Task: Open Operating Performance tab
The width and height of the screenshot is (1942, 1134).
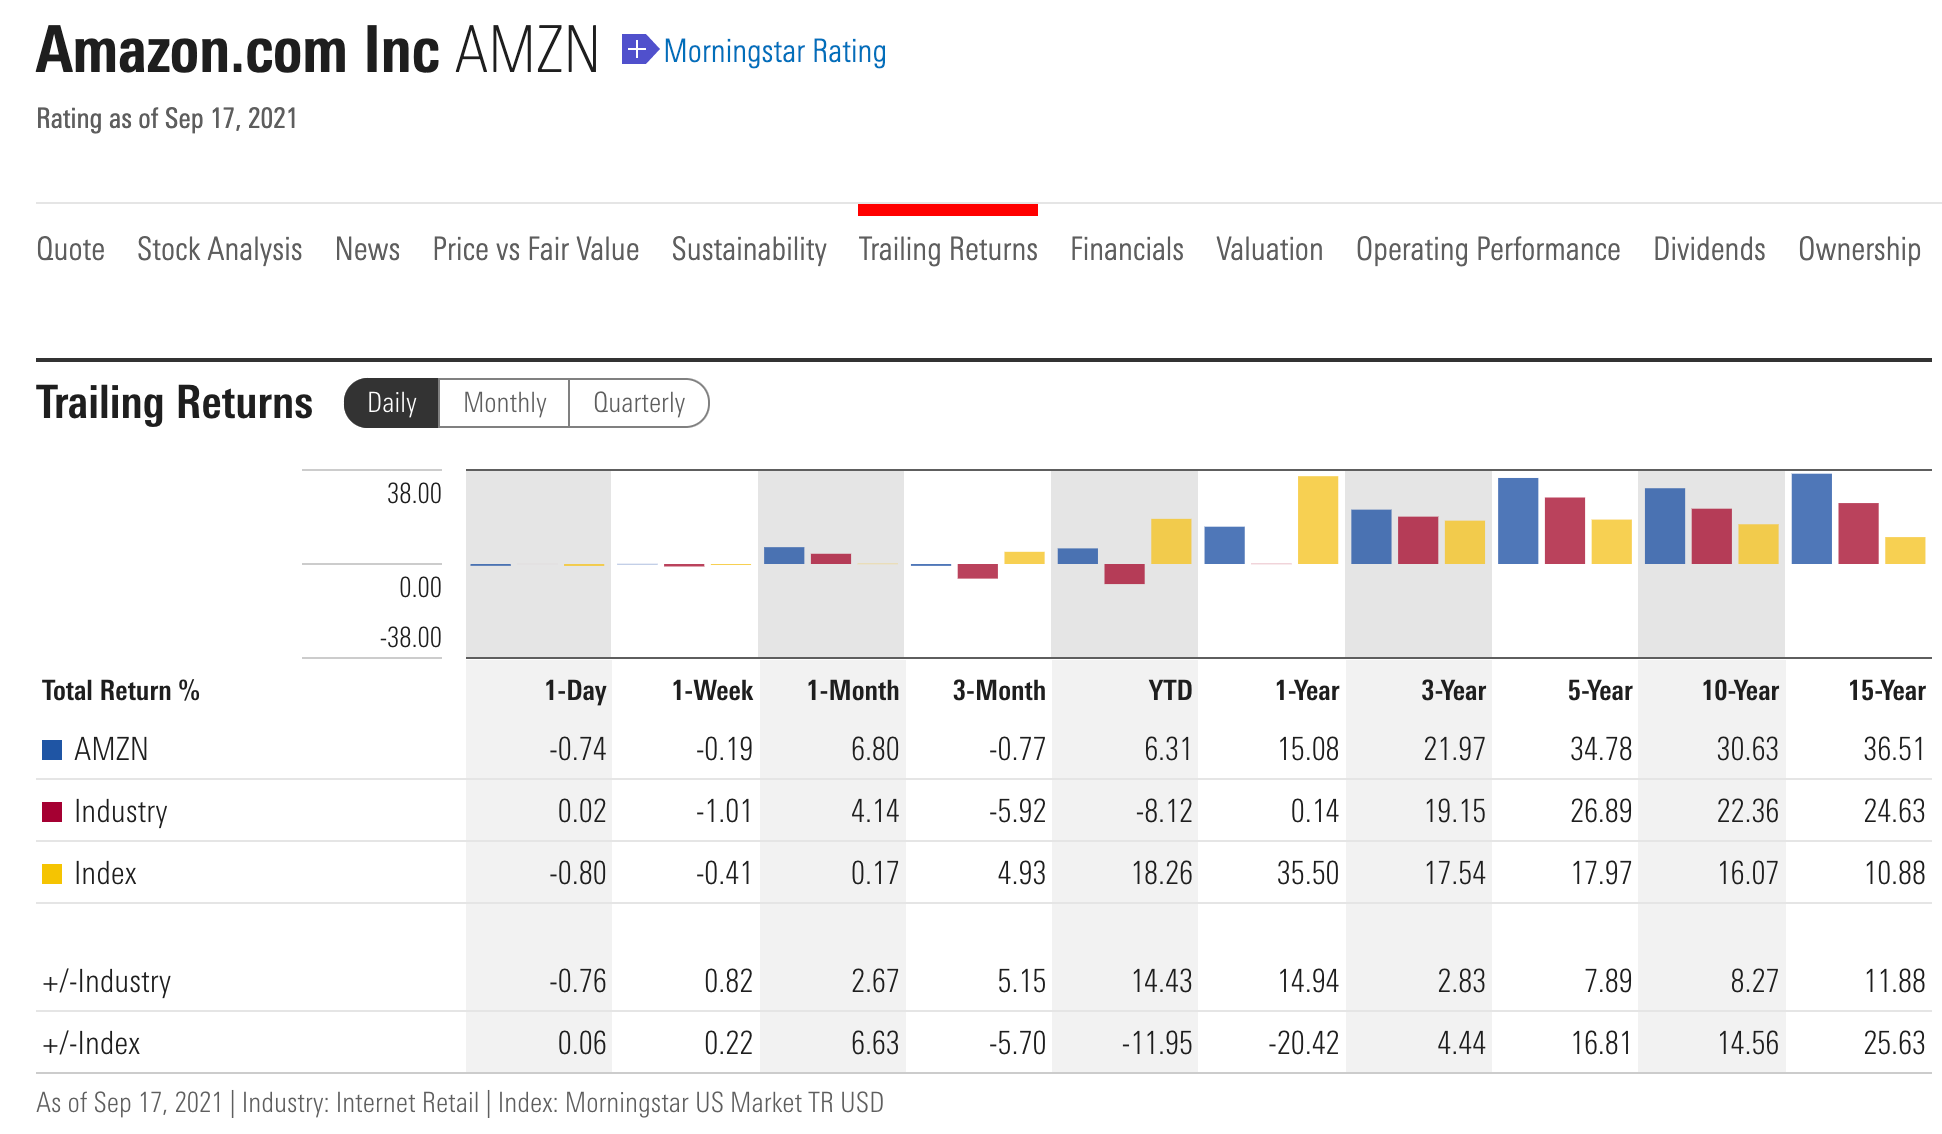Action: pyautogui.click(x=1488, y=249)
